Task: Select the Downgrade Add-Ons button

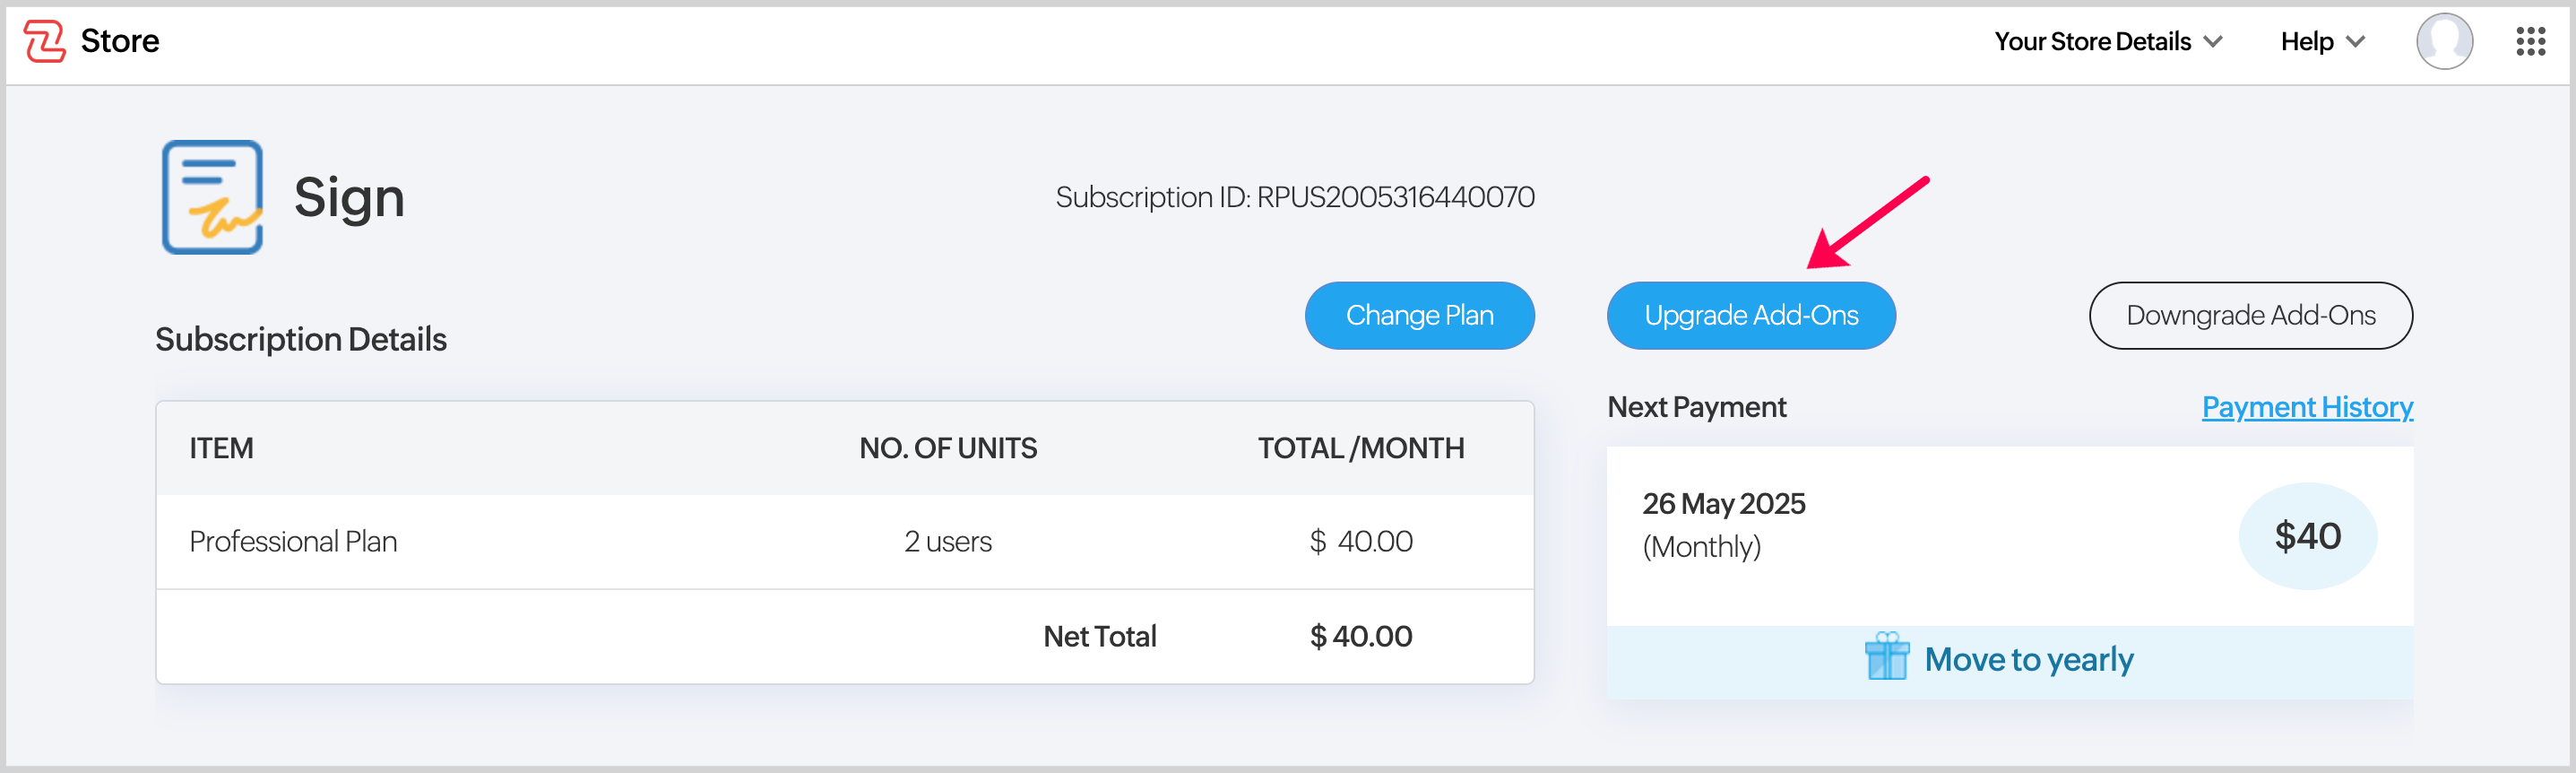Action: tap(2250, 316)
